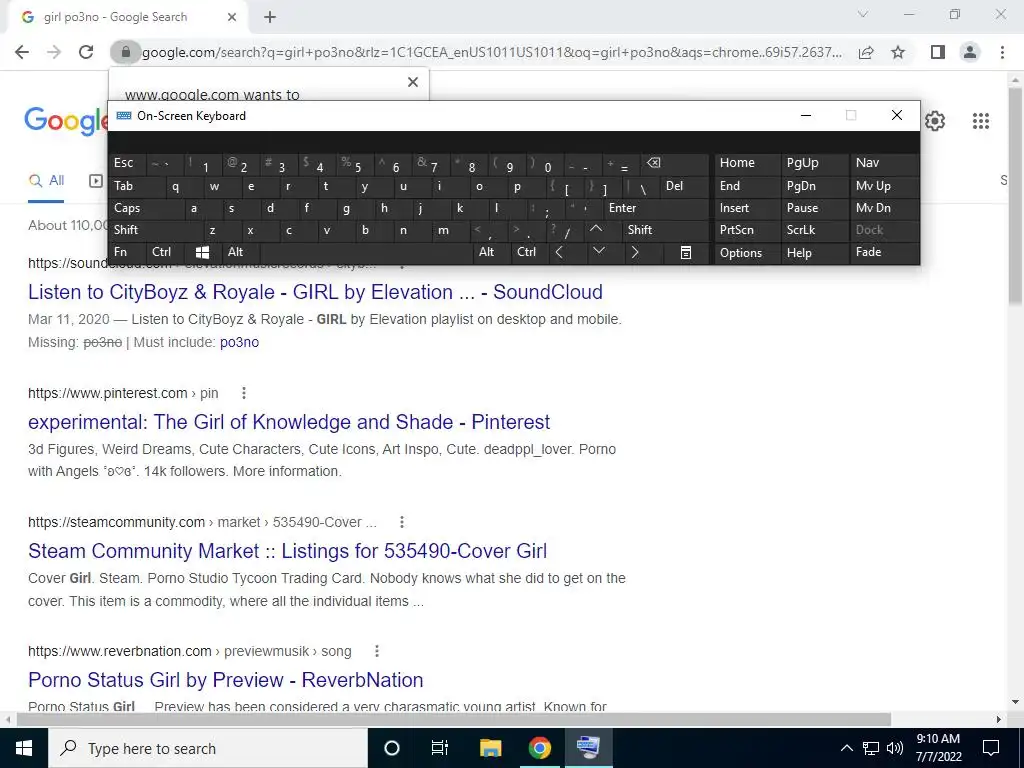
Task: Open the Windows notification center
Action: (x=991, y=748)
